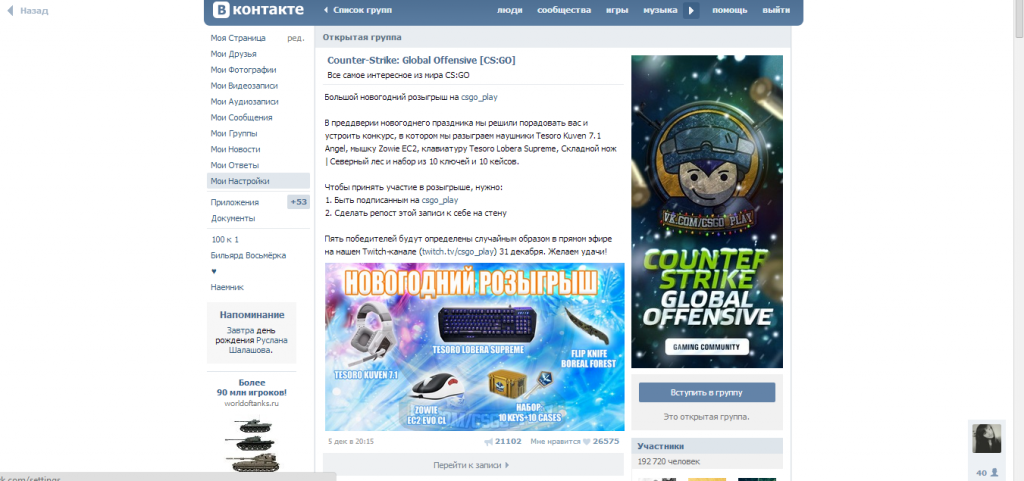This screenshot has width=1024, height=481.
Task: Click the repost megaphone icon
Action: click(x=488, y=441)
